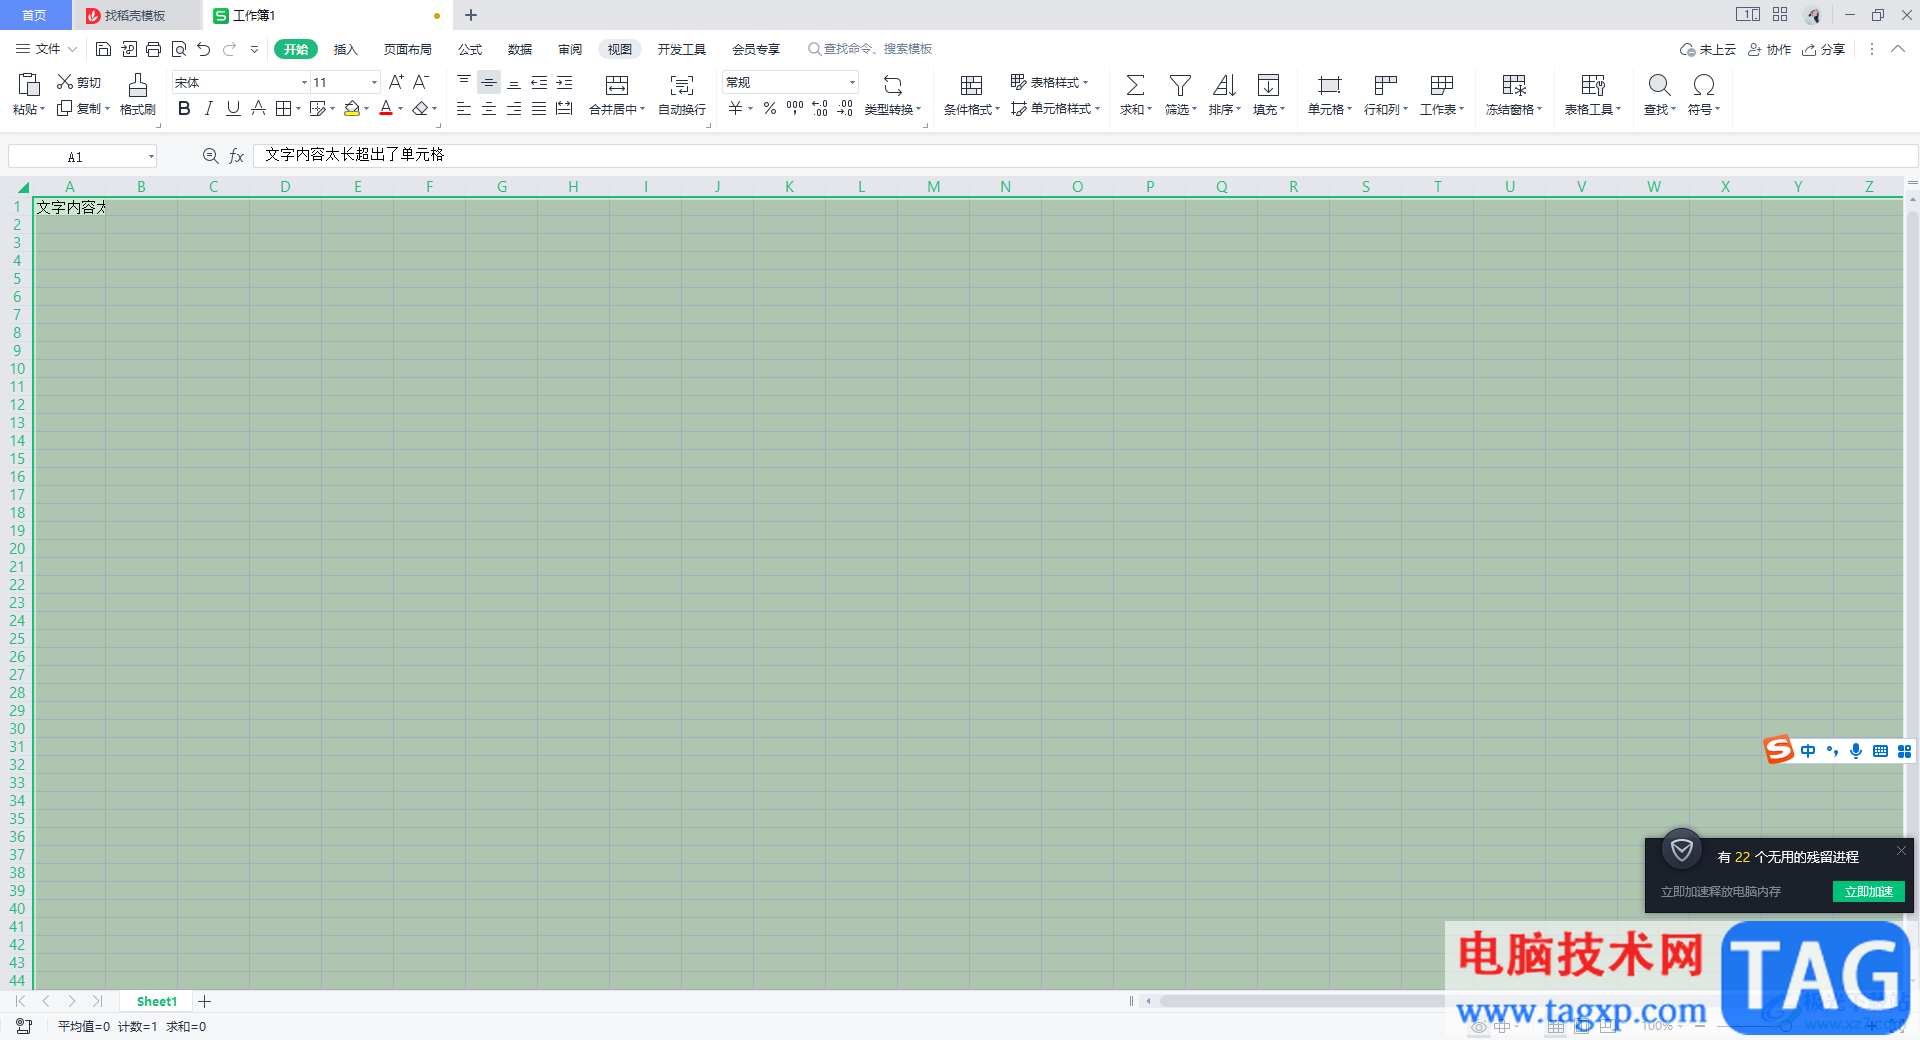This screenshot has height=1040, width=1920.
Task: Open a new document tab with plus
Action: (471, 15)
